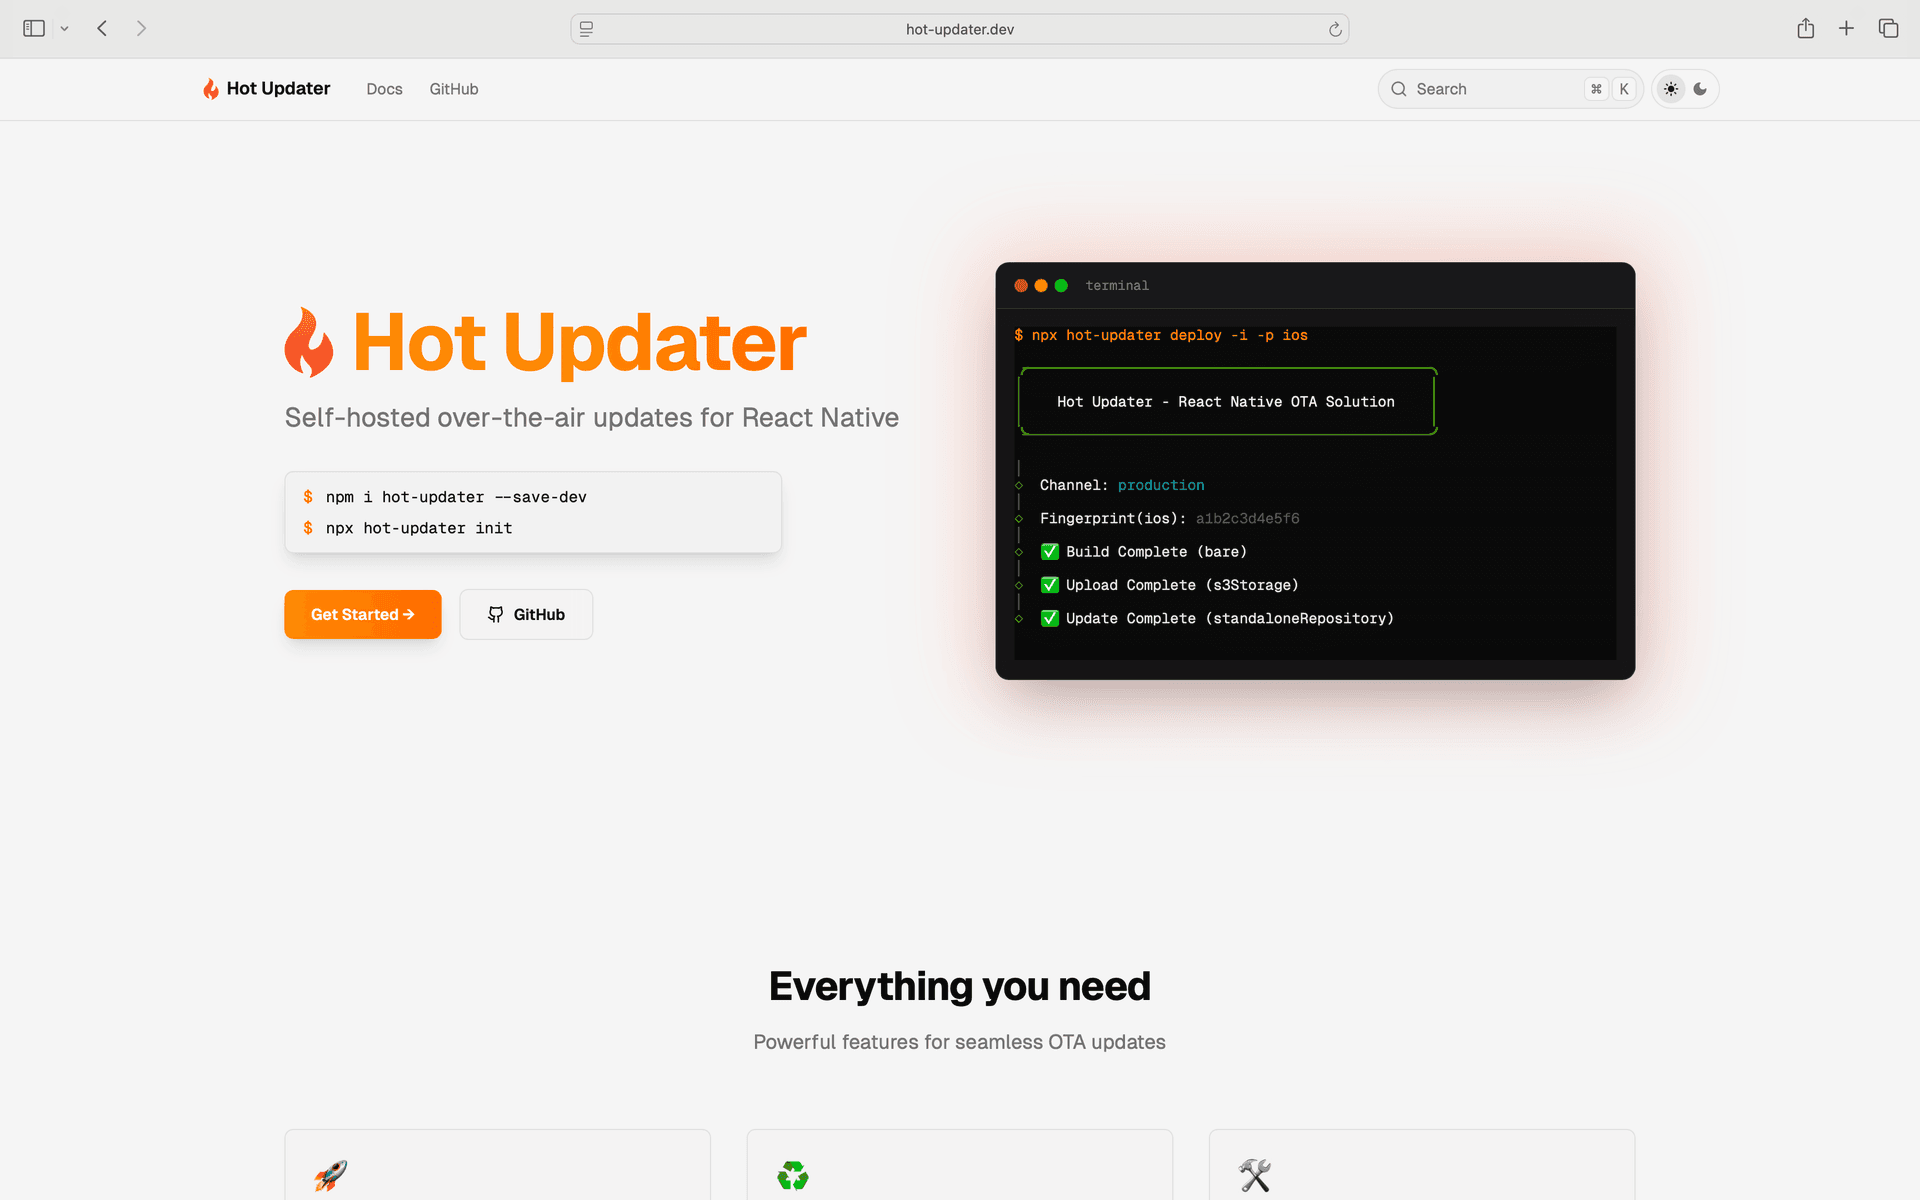
Task: Open the GitHub navigation item
Action: [x=454, y=89]
